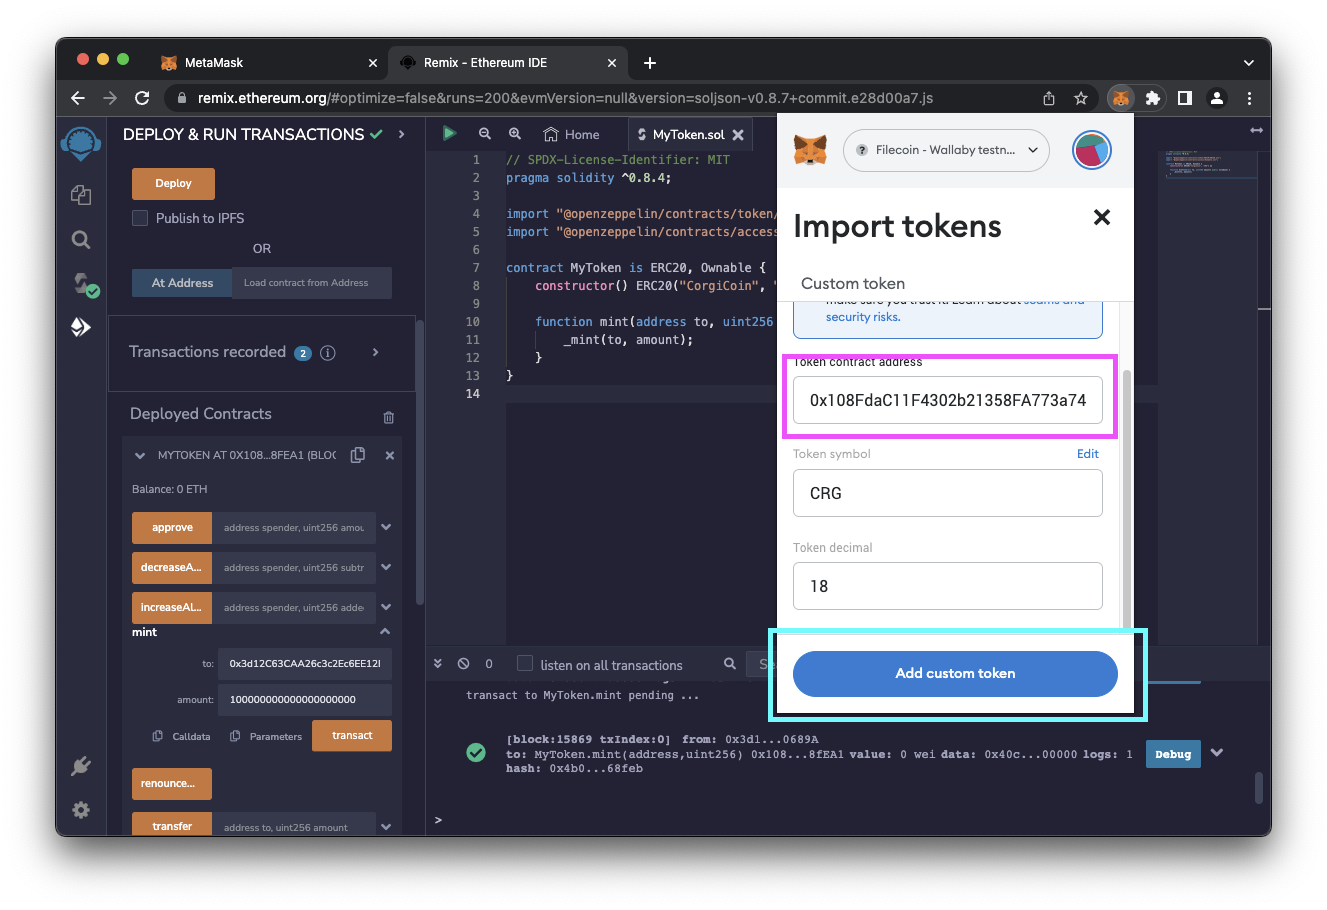Expand the Deploy & Run panel header arrow

pyautogui.click(x=402, y=134)
